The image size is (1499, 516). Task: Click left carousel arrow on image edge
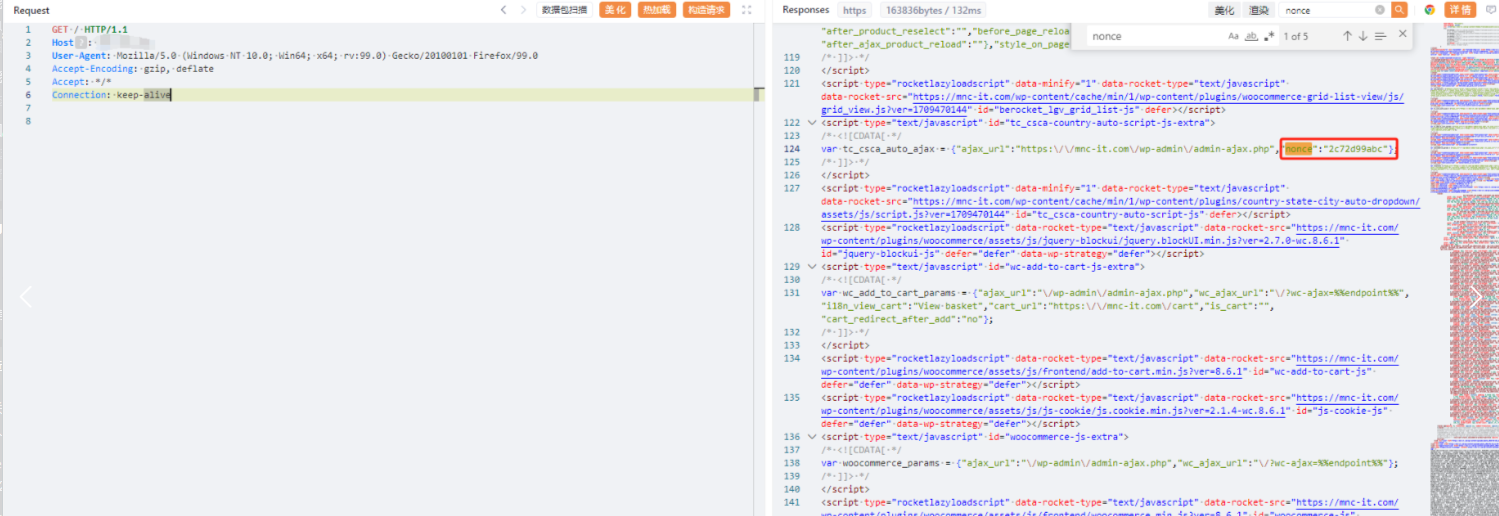pos(26,296)
